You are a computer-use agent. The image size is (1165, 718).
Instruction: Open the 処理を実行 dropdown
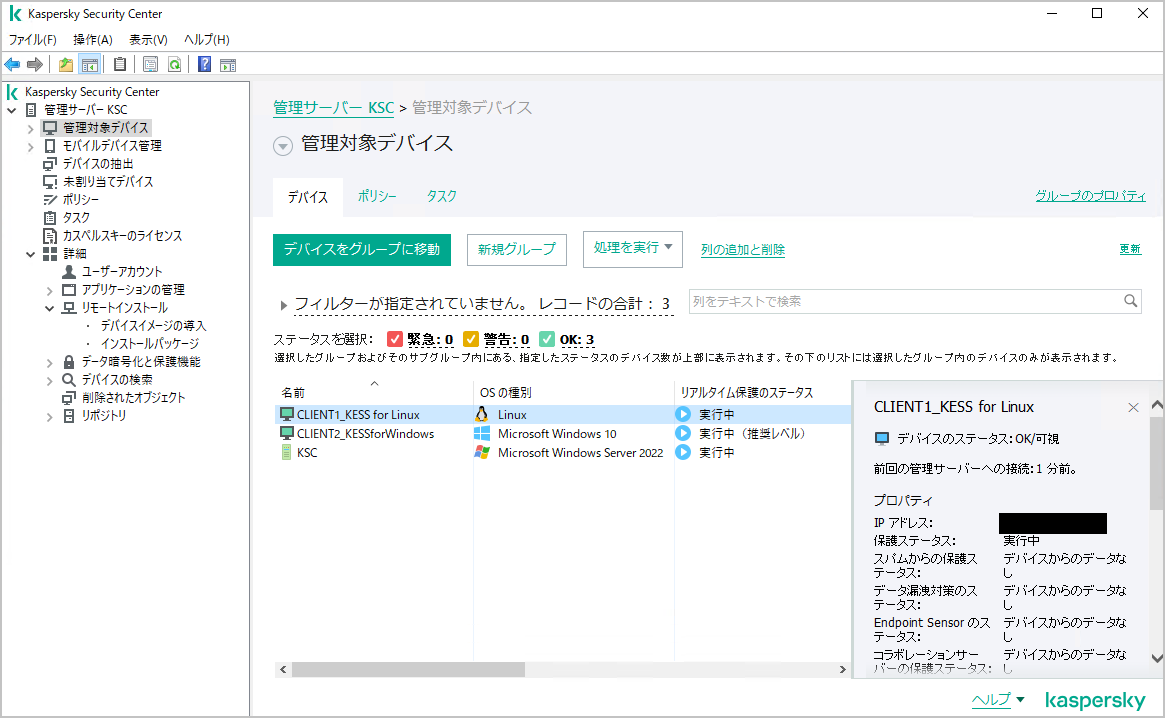632,248
